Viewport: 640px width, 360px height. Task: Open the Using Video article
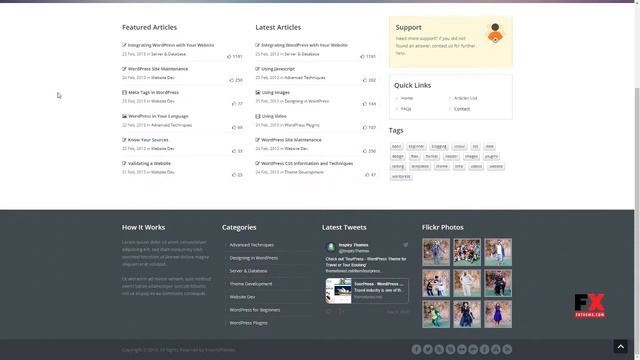[x=274, y=116]
